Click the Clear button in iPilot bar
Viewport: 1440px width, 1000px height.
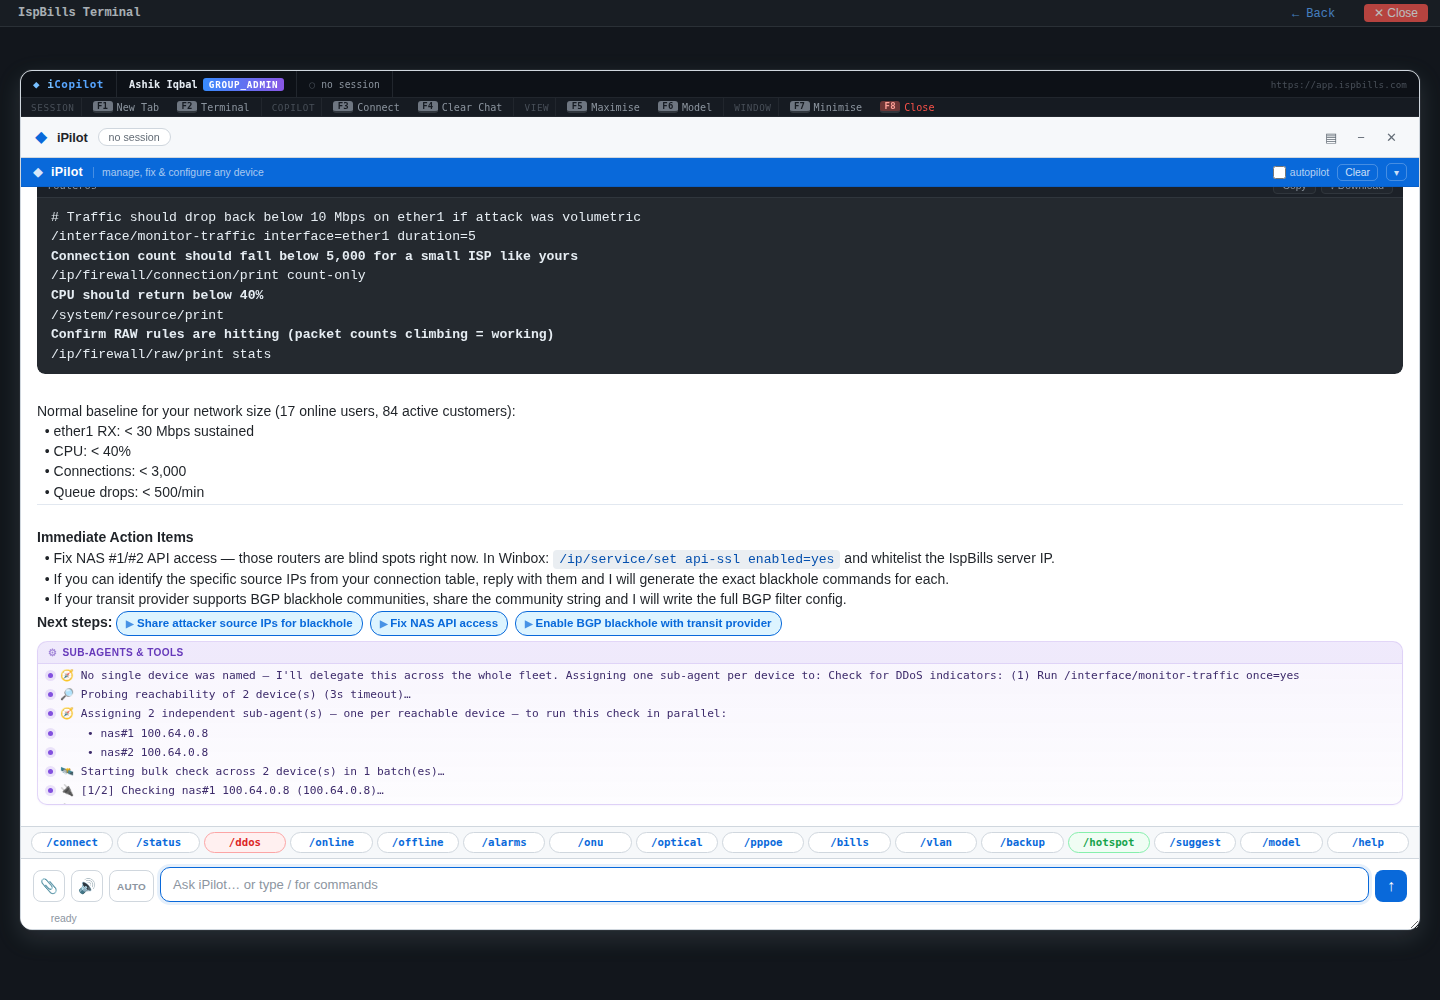(x=1357, y=173)
